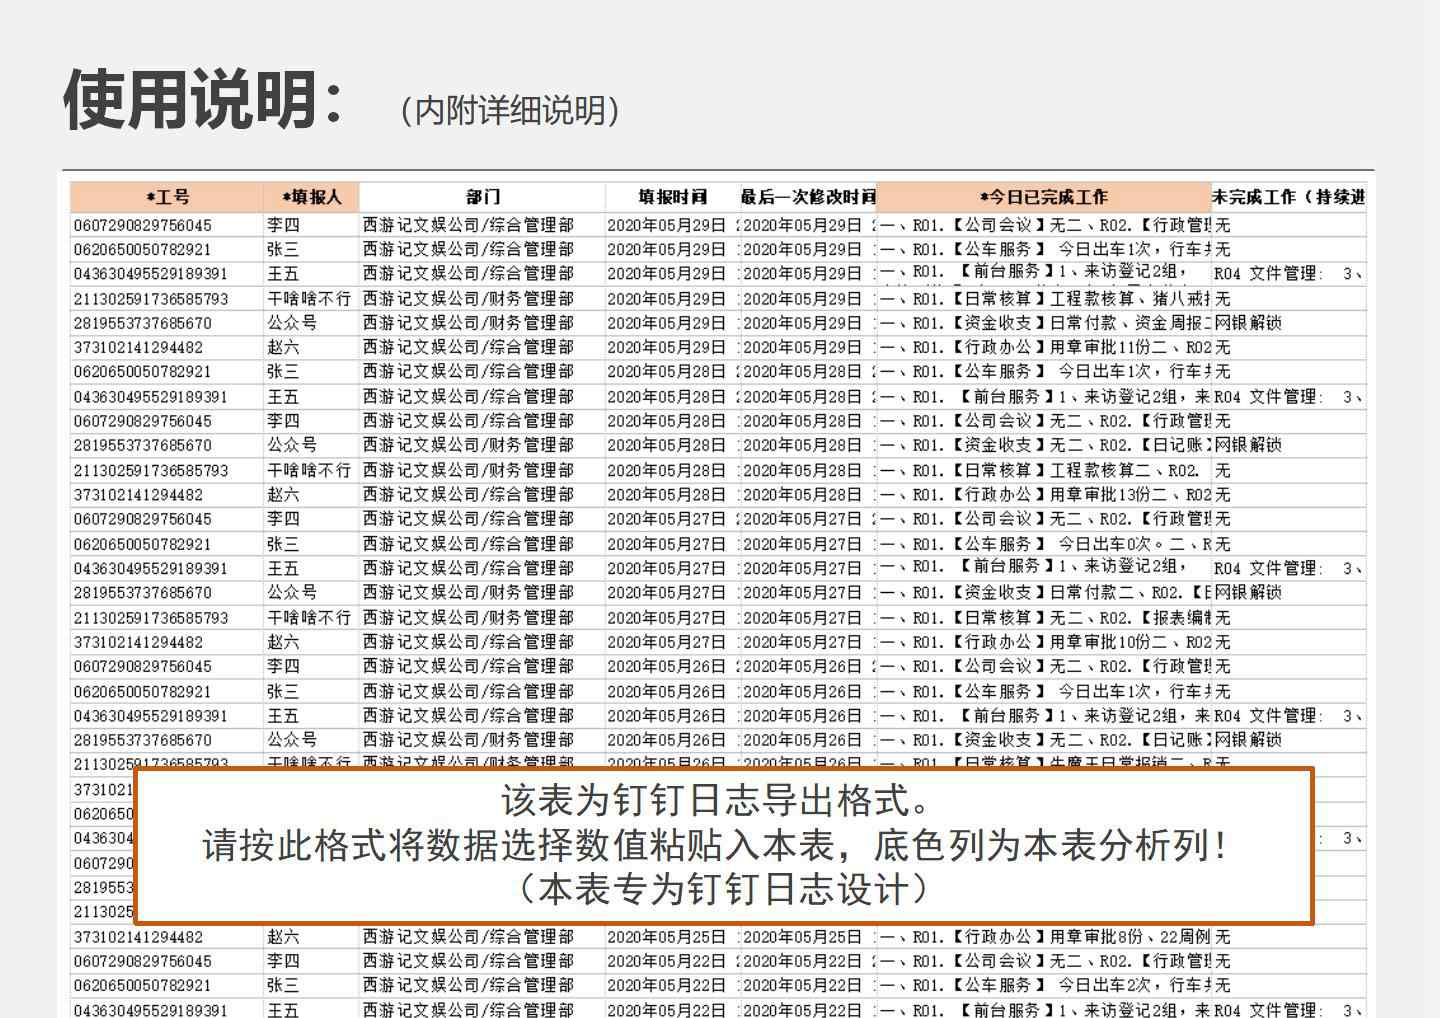
Task: Click 网银解锁 in 公众号's 2020年05月29日 row
Action: [x=1289, y=322]
